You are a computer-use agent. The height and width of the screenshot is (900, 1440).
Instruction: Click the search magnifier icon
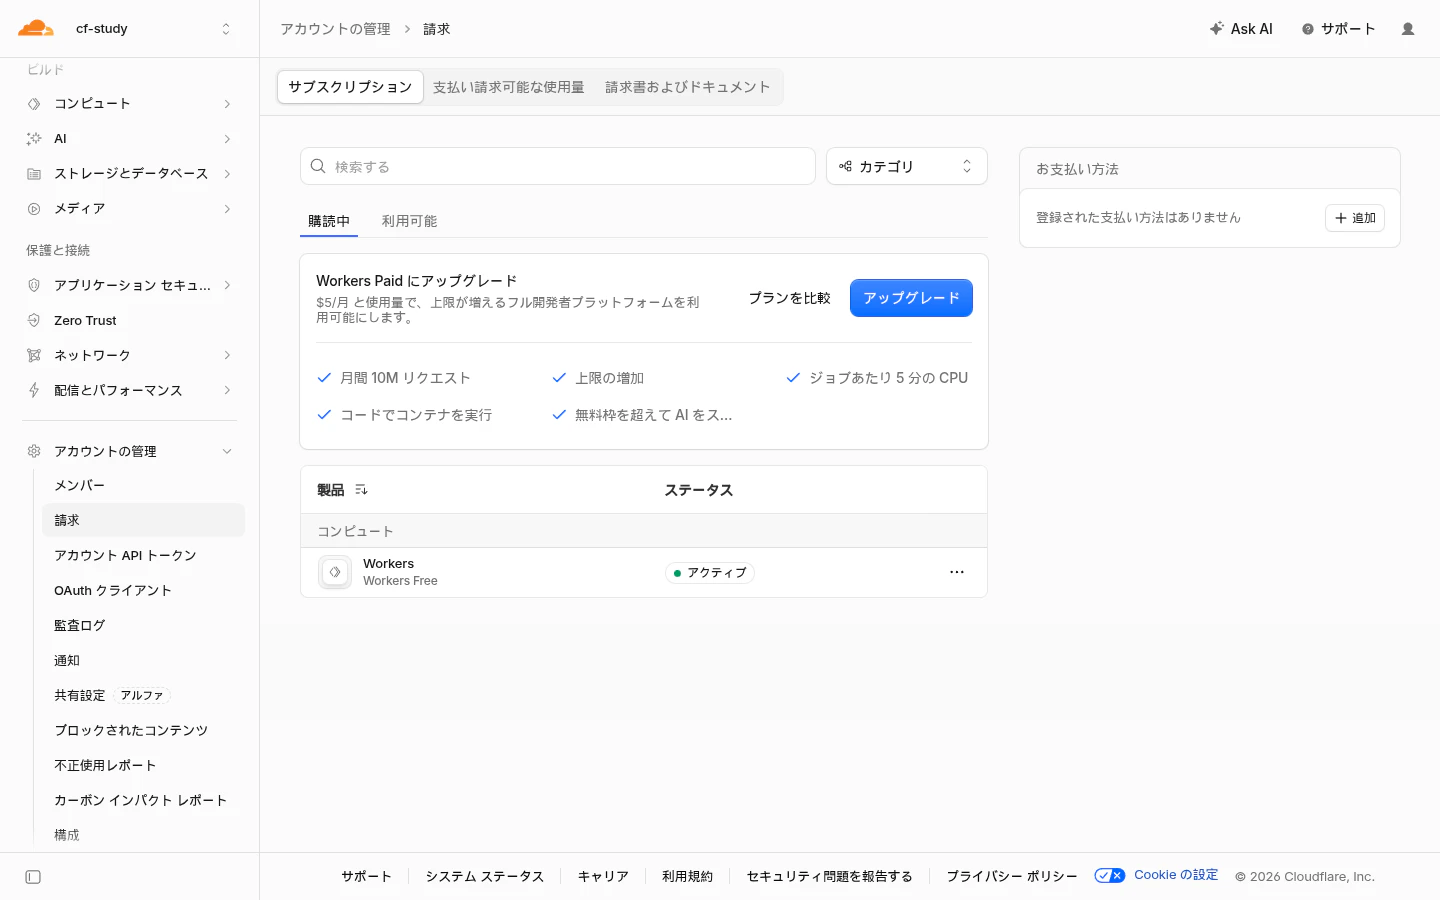tap(318, 166)
